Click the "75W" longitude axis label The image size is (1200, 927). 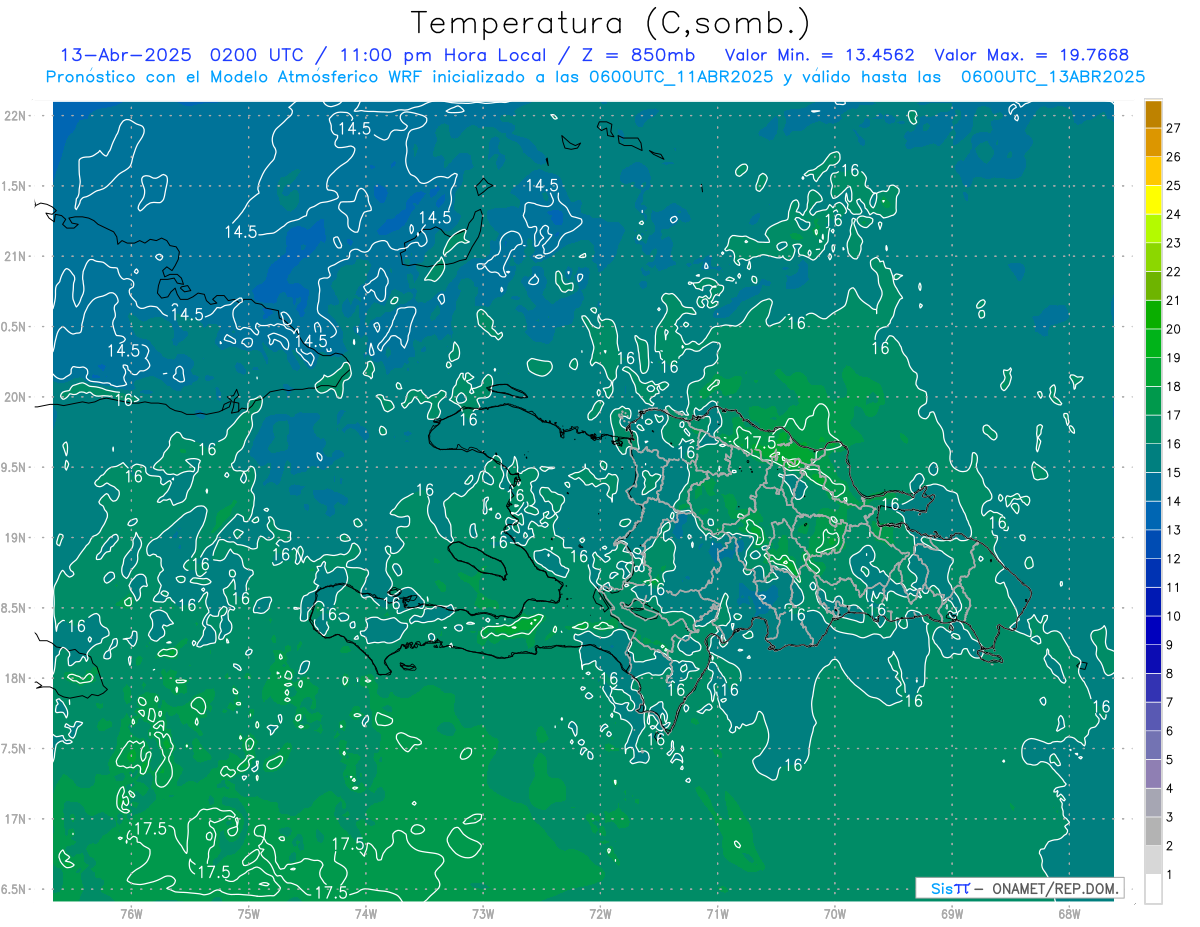248,913
